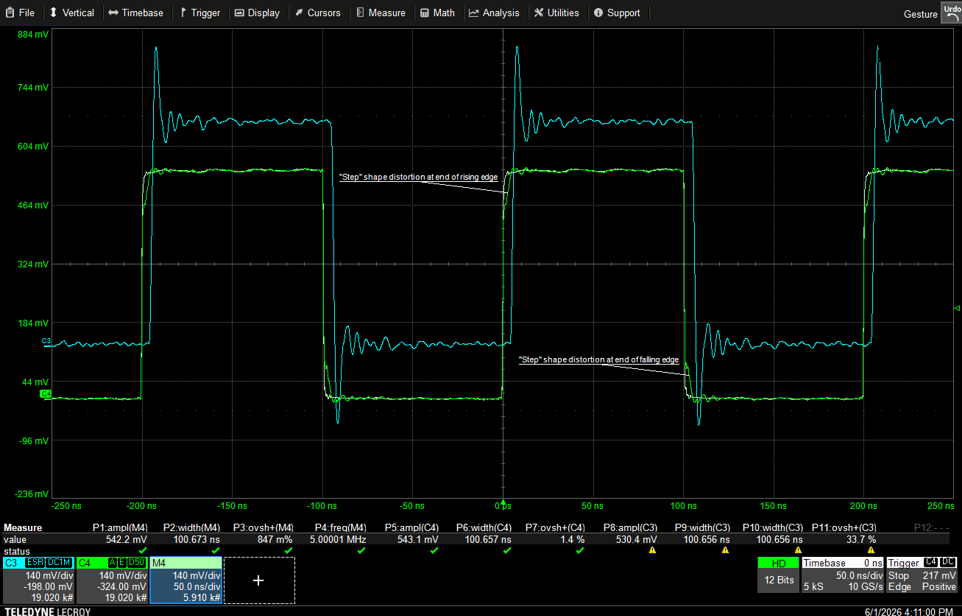The width and height of the screenshot is (962, 616).
Task: Open the File menu
Action: pos(20,12)
